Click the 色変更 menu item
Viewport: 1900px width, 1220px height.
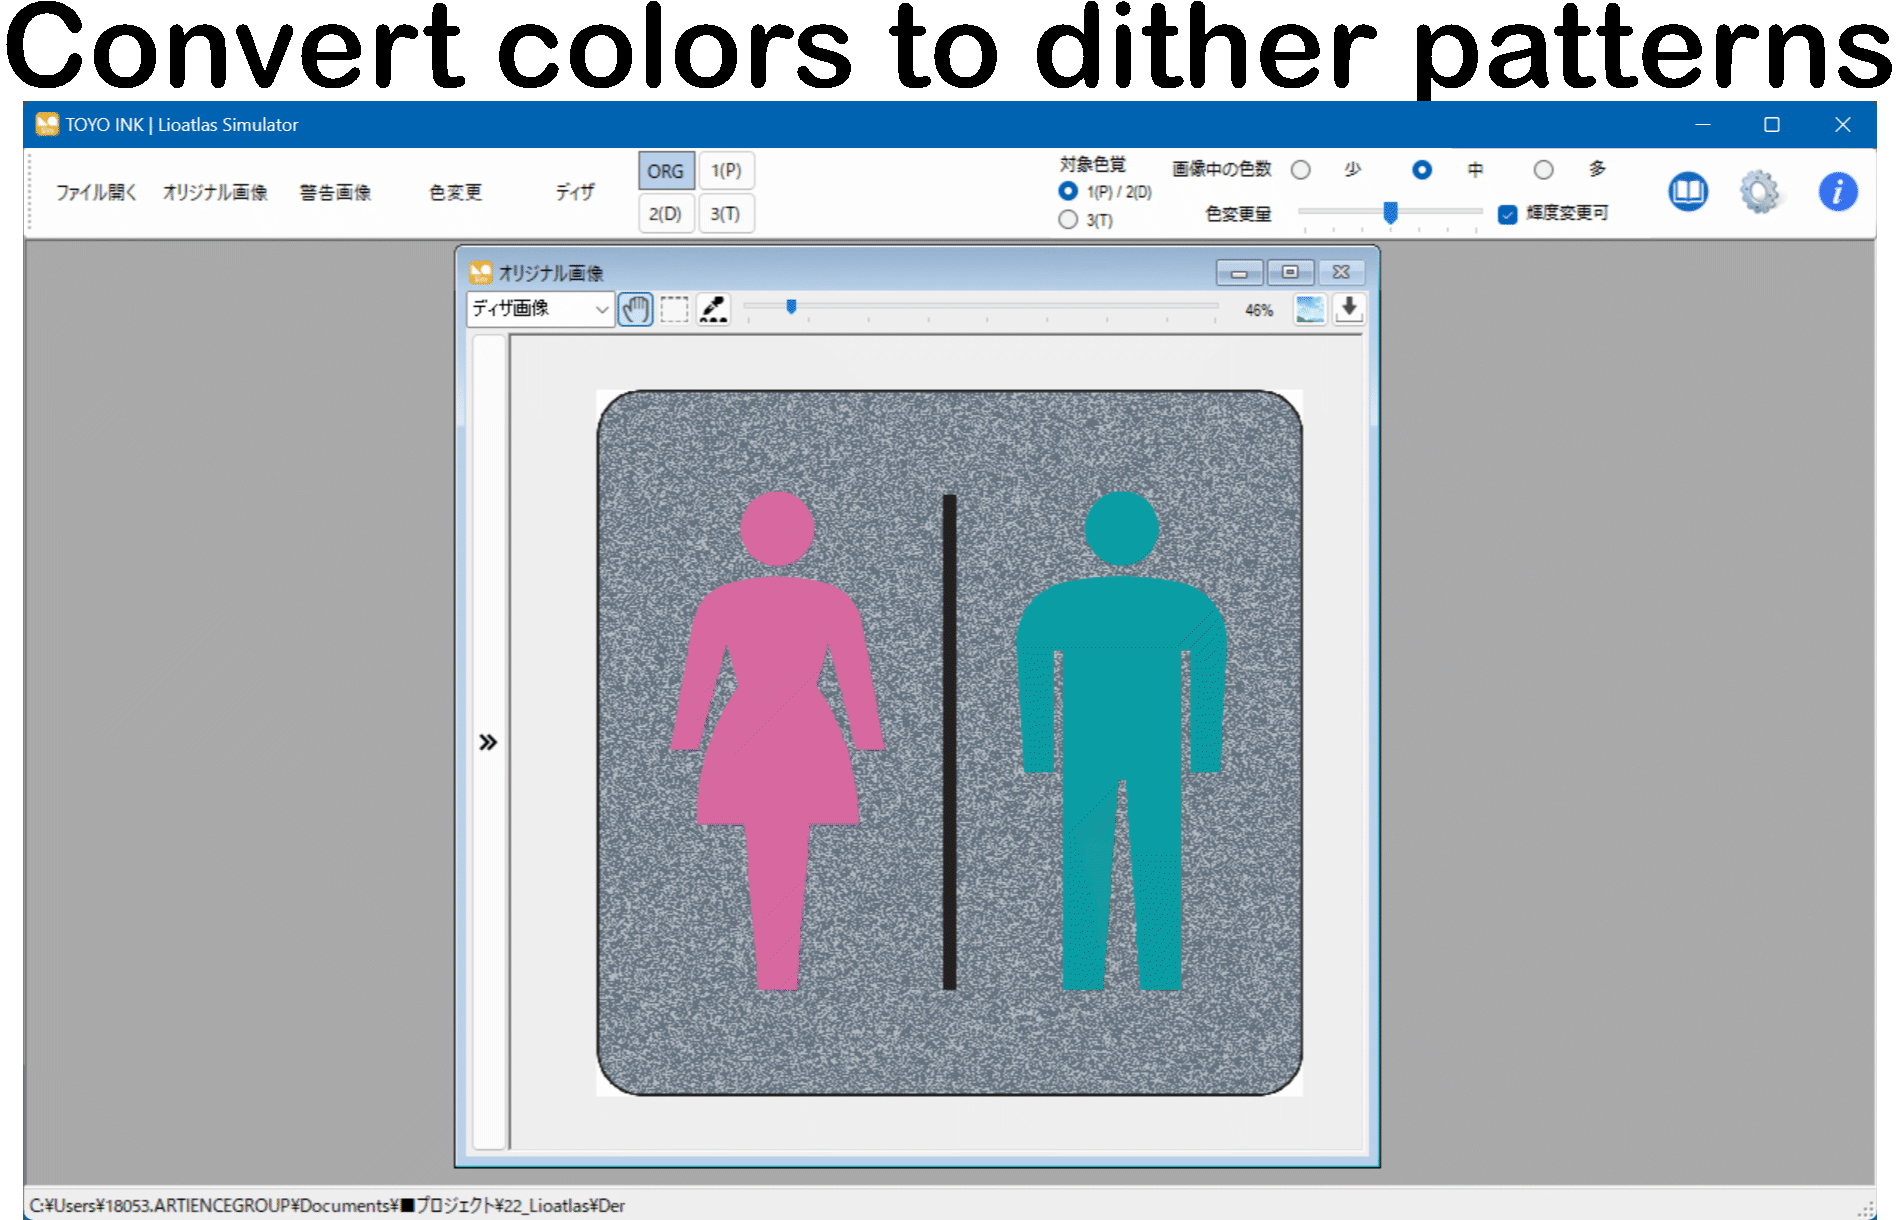tap(455, 192)
